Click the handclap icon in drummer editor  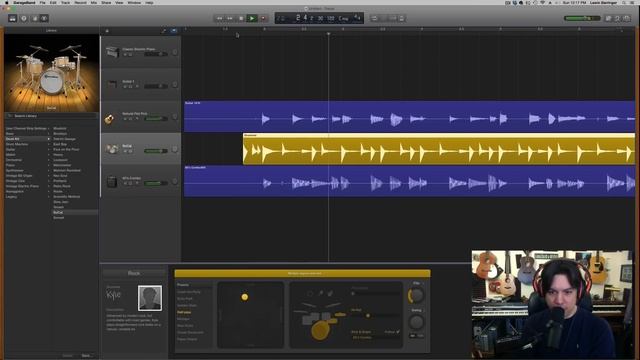(x=330, y=293)
